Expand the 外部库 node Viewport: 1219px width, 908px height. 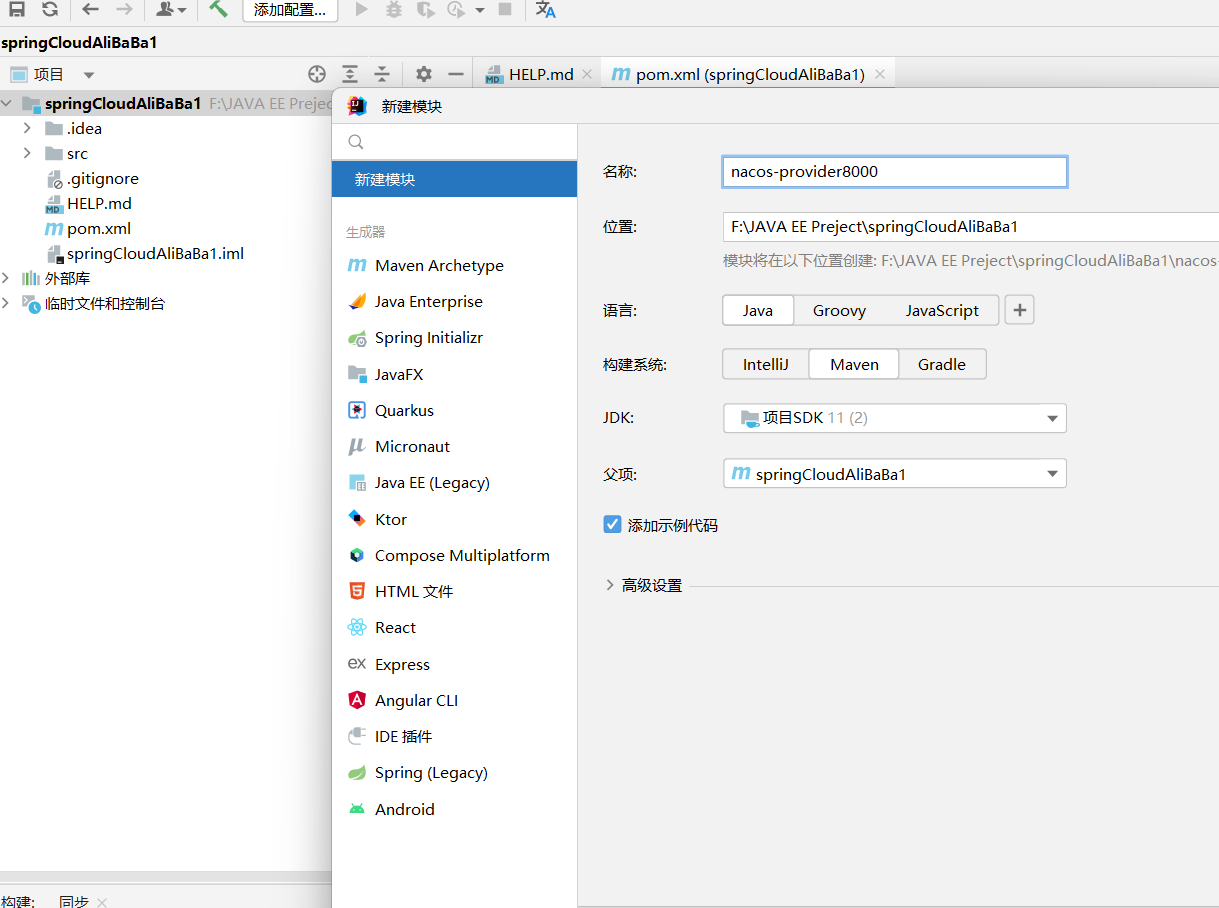pos(6,278)
